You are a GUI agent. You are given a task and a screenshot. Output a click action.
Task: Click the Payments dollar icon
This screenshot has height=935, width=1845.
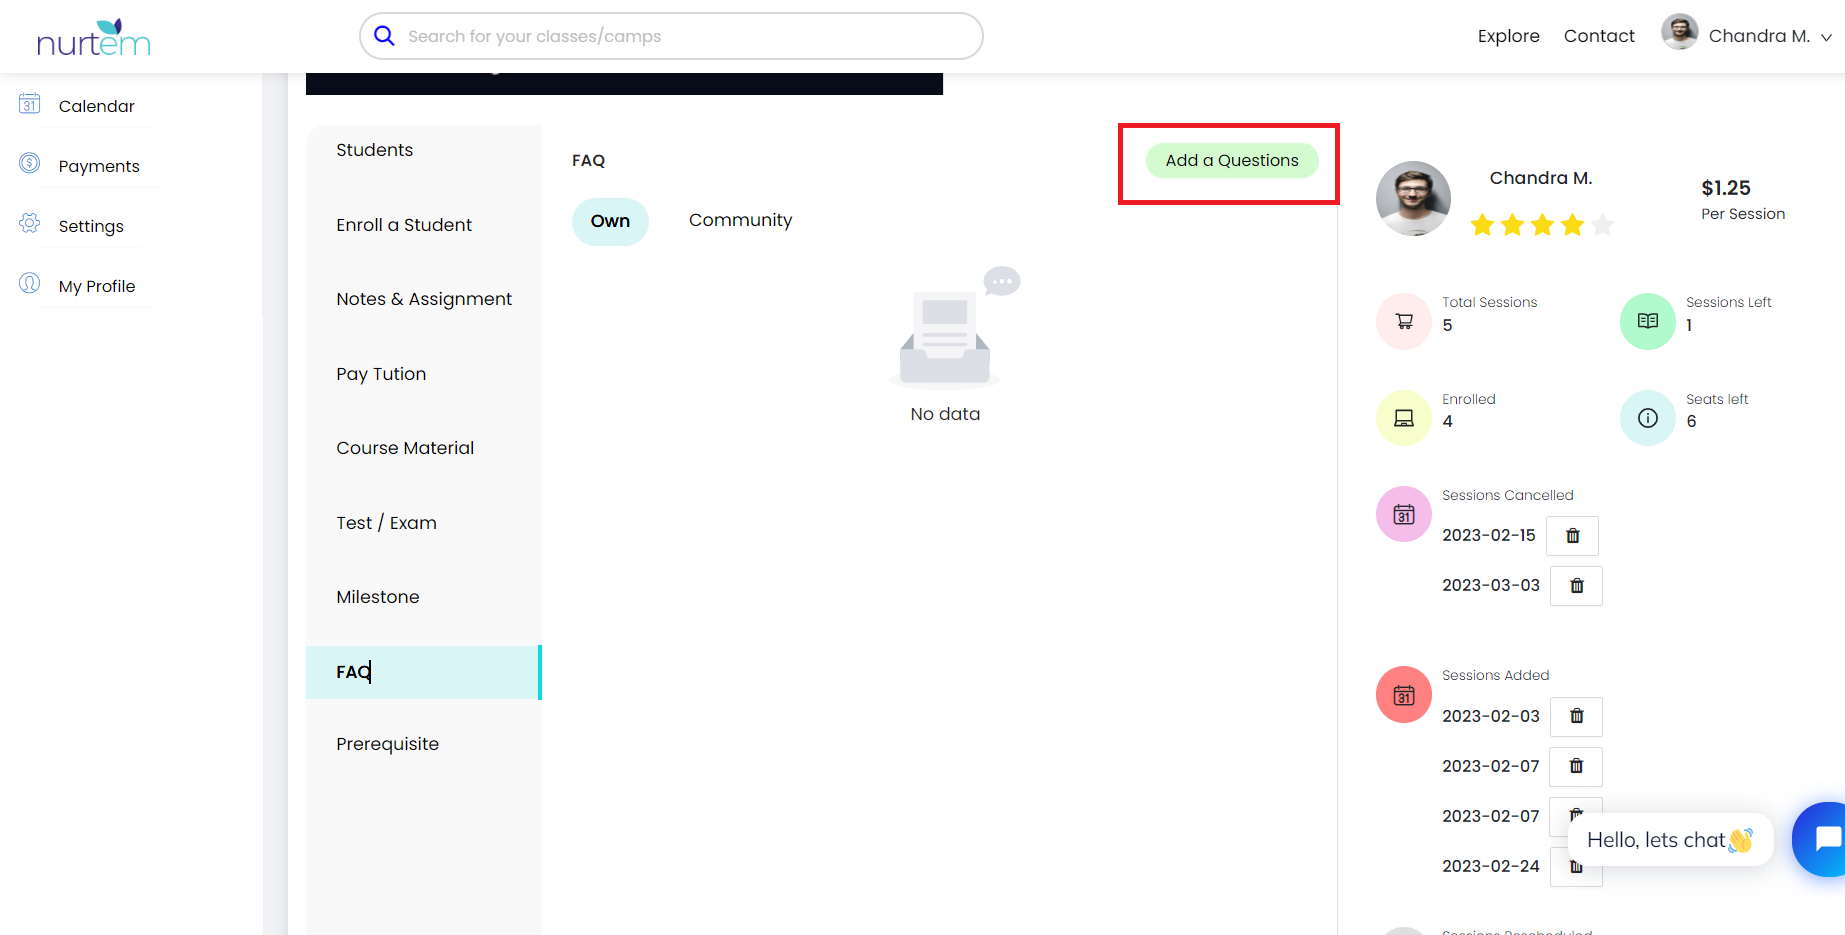[x=30, y=164]
